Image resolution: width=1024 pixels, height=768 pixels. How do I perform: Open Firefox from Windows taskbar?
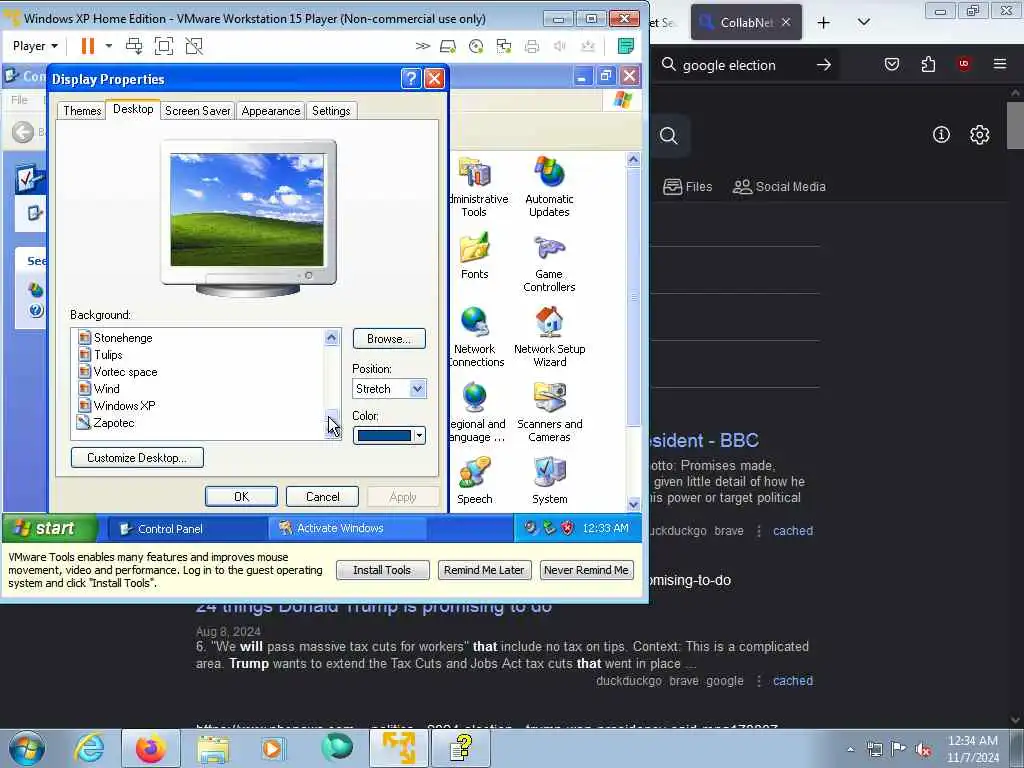click(x=151, y=748)
